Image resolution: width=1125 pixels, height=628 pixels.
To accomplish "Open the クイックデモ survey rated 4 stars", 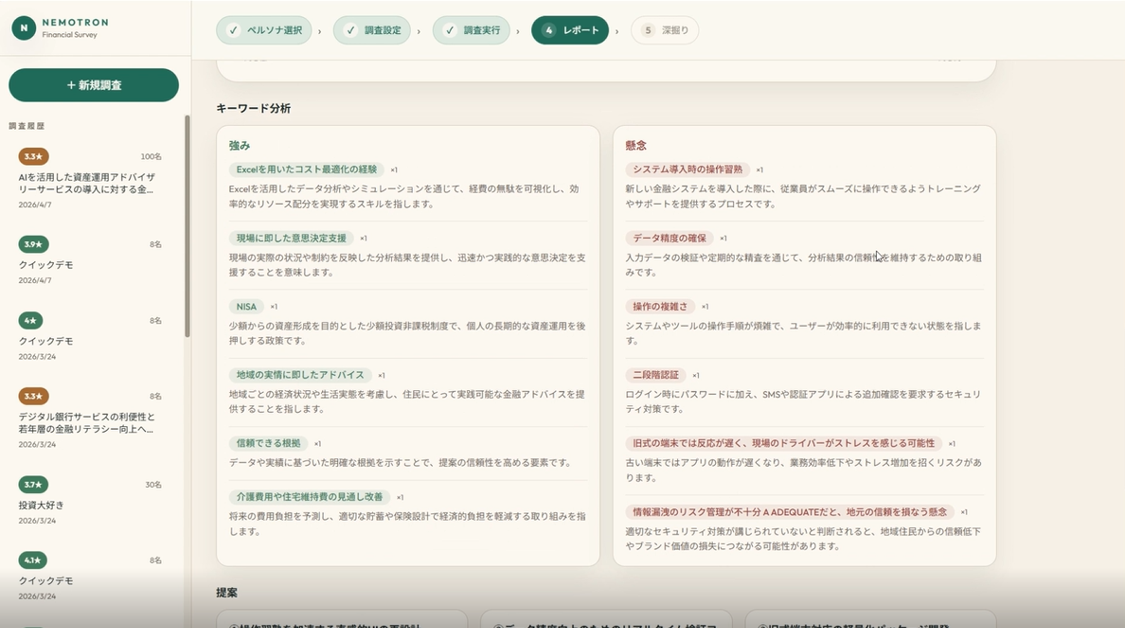I will pos(90,337).
